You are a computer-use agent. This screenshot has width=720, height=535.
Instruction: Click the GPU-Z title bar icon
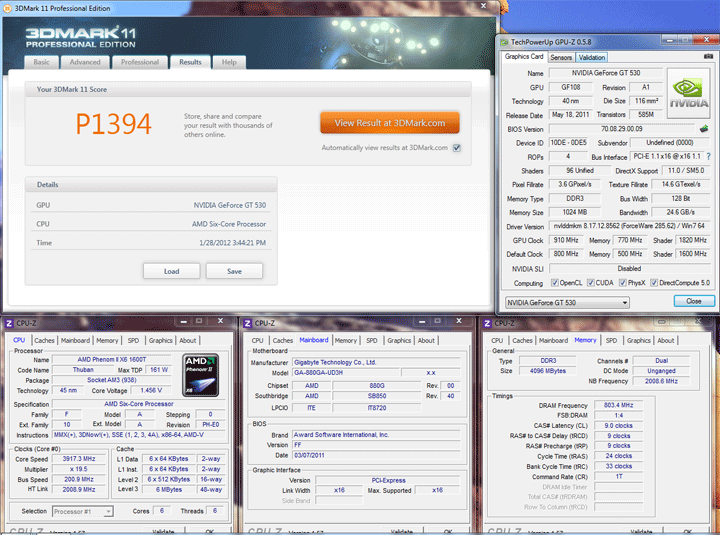pyautogui.click(x=504, y=42)
